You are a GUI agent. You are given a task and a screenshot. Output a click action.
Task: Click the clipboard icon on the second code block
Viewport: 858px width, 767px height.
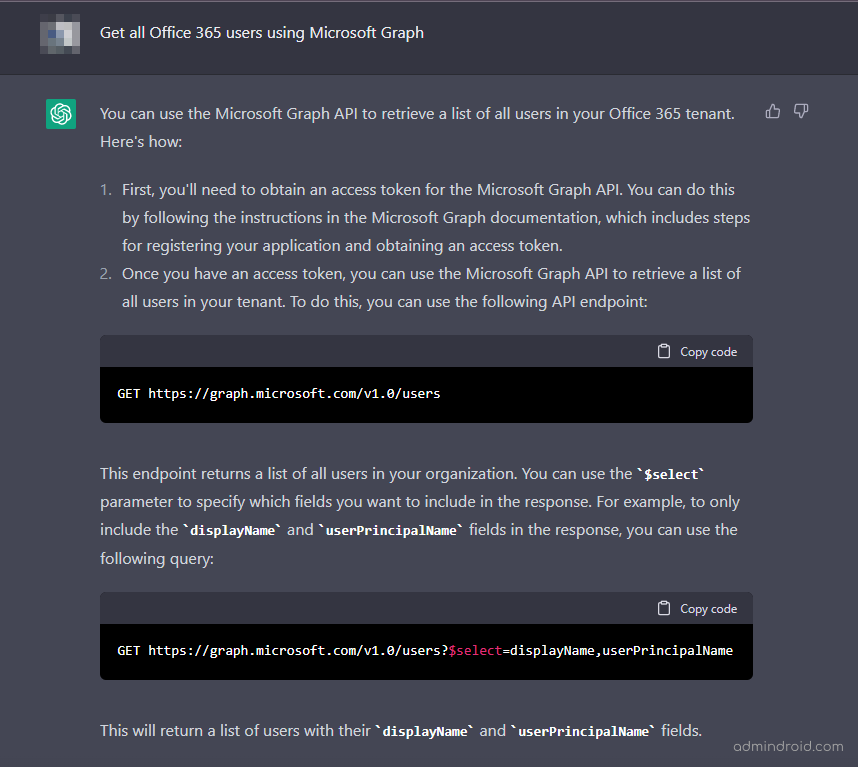pos(663,608)
